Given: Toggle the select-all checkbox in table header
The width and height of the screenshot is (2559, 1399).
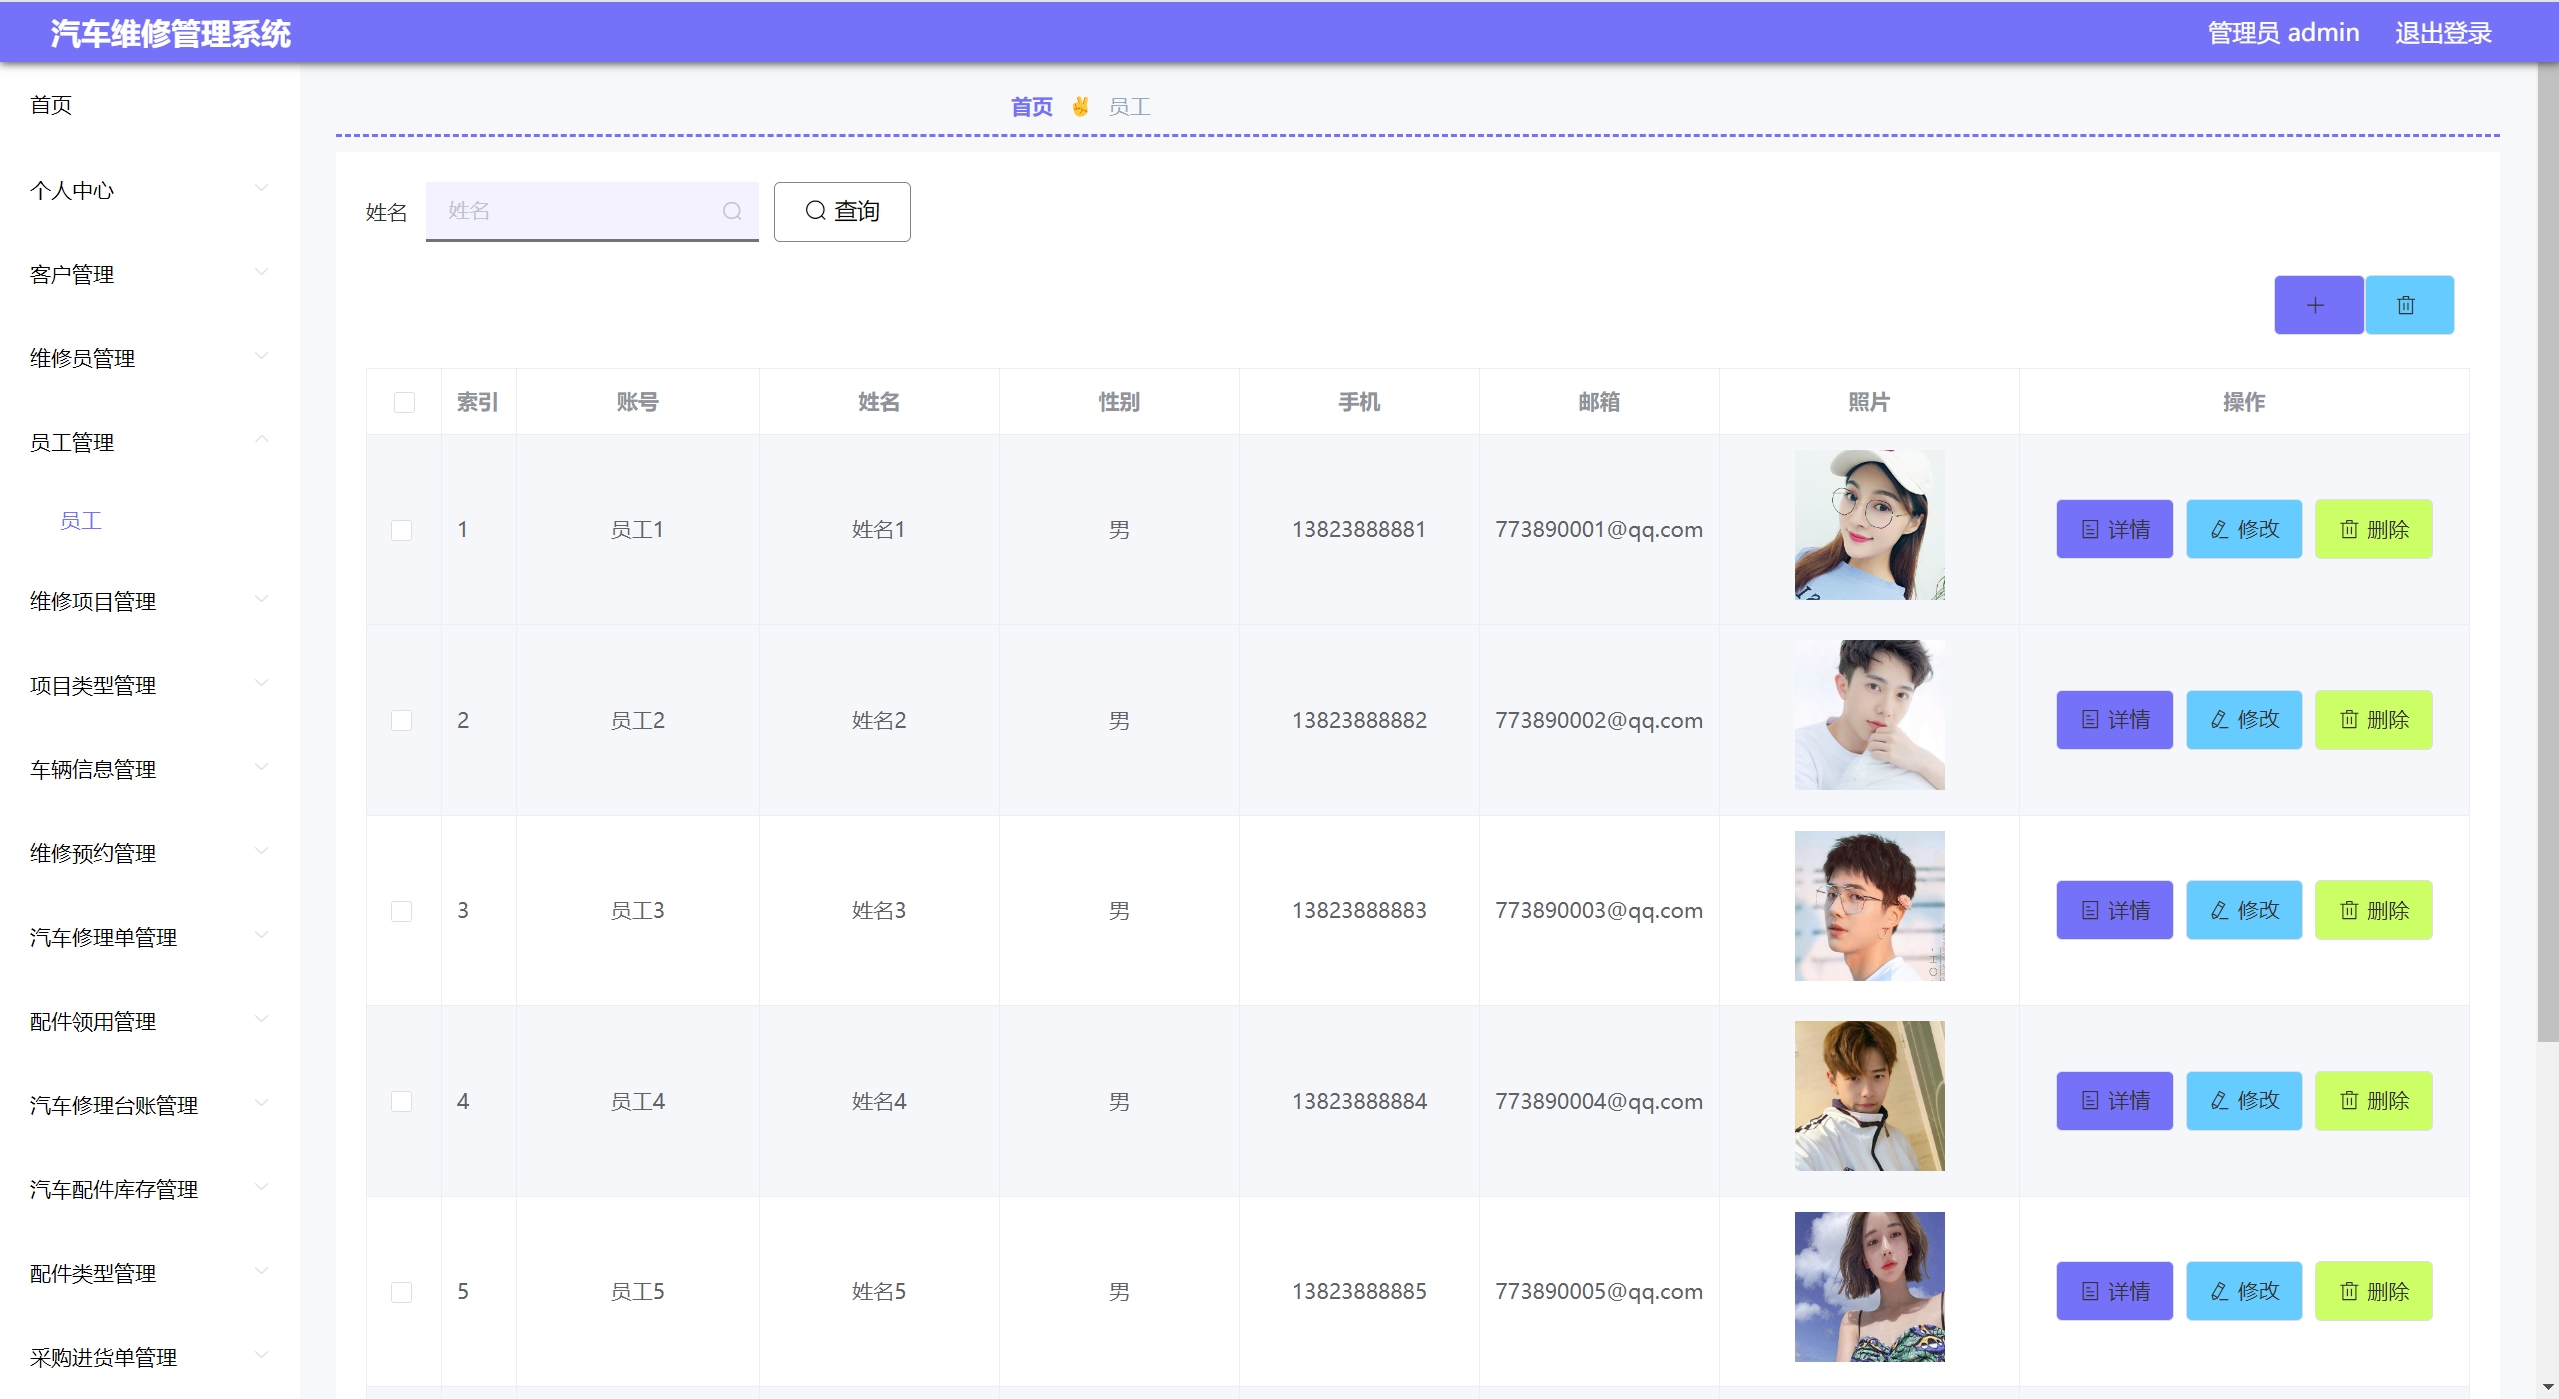Looking at the screenshot, I should pos(404,402).
